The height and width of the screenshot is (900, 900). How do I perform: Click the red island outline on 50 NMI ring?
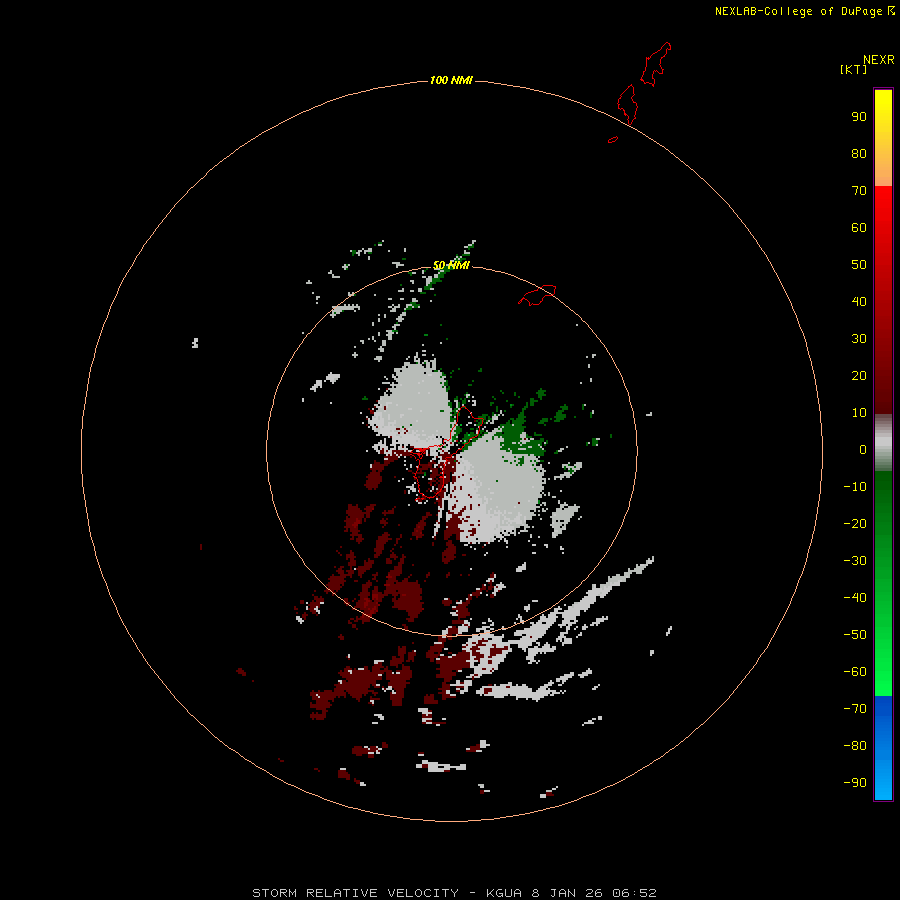538,295
